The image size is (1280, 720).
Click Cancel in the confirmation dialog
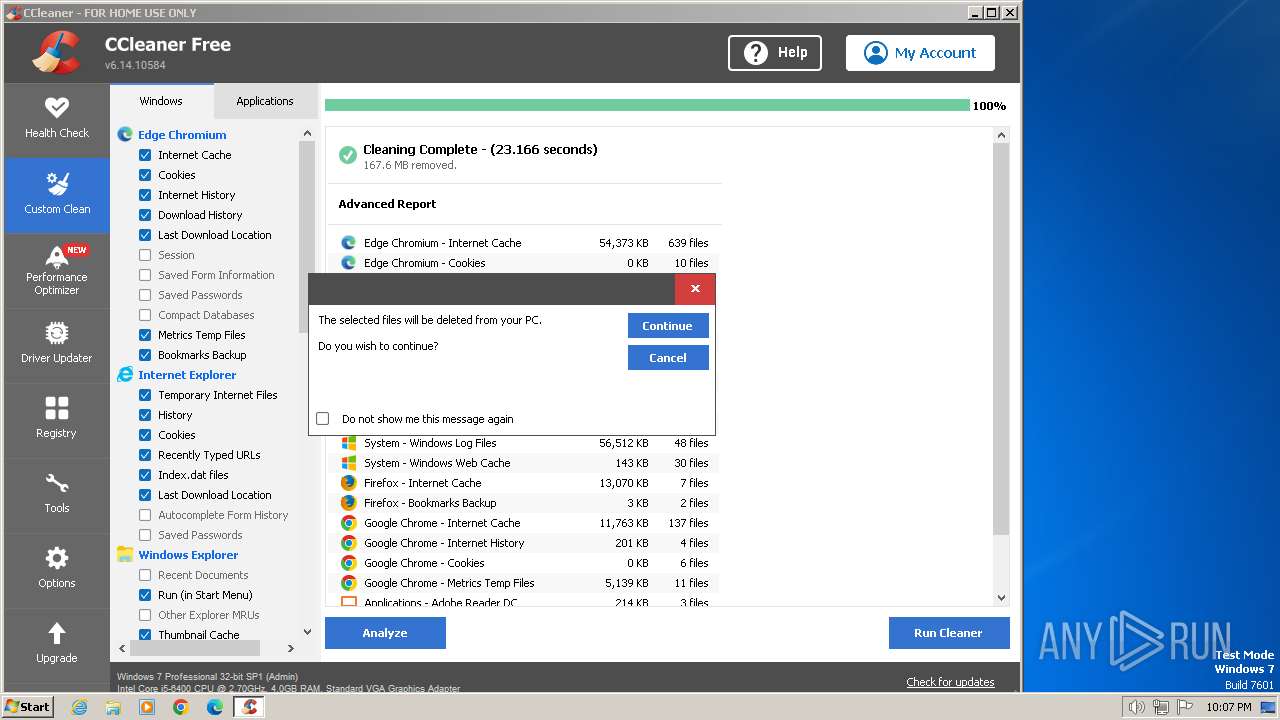coord(668,358)
